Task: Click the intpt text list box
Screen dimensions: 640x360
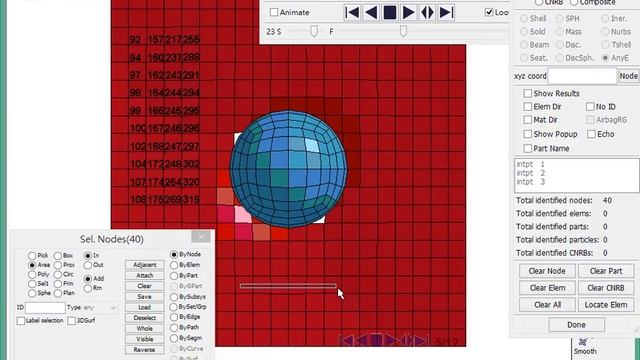Action: point(576,176)
